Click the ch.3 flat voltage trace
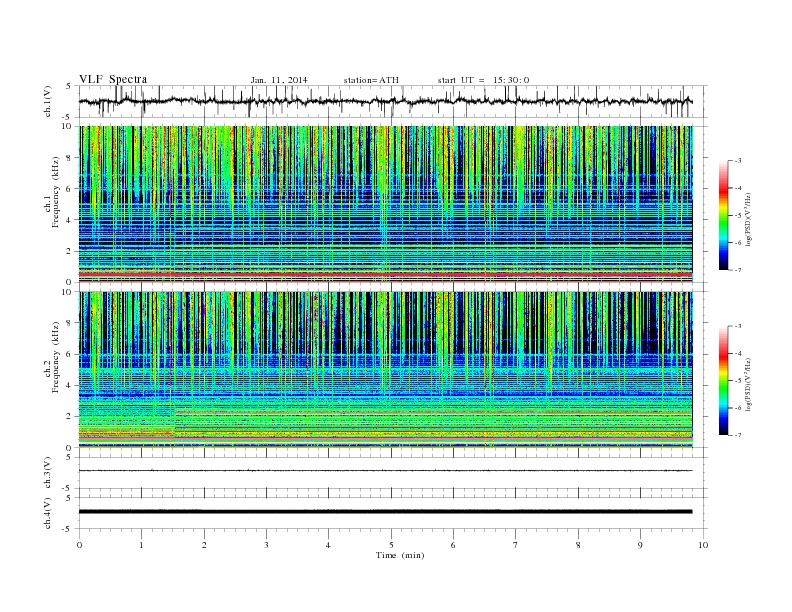Viewport: 792px width, 612px height. pyautogui.click(x=385, y=471)
